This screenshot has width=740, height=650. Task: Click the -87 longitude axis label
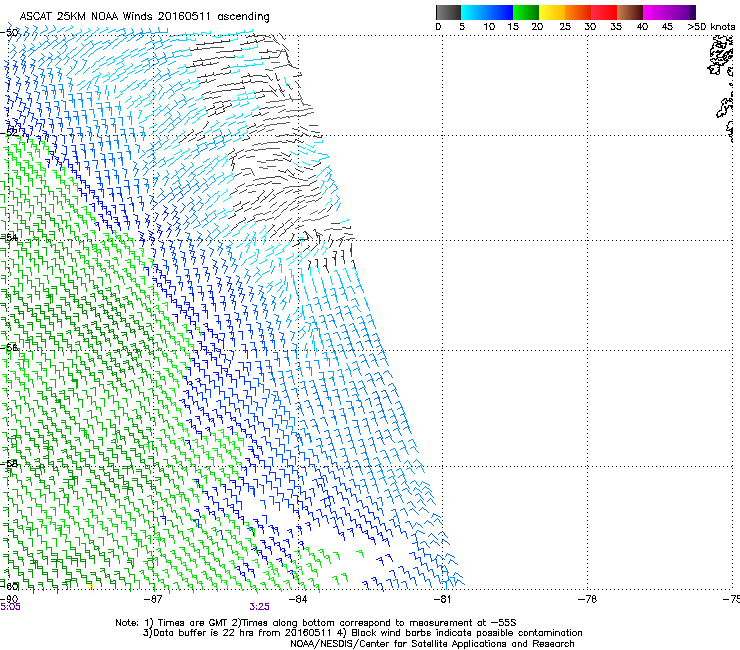(x=153, y=599)
